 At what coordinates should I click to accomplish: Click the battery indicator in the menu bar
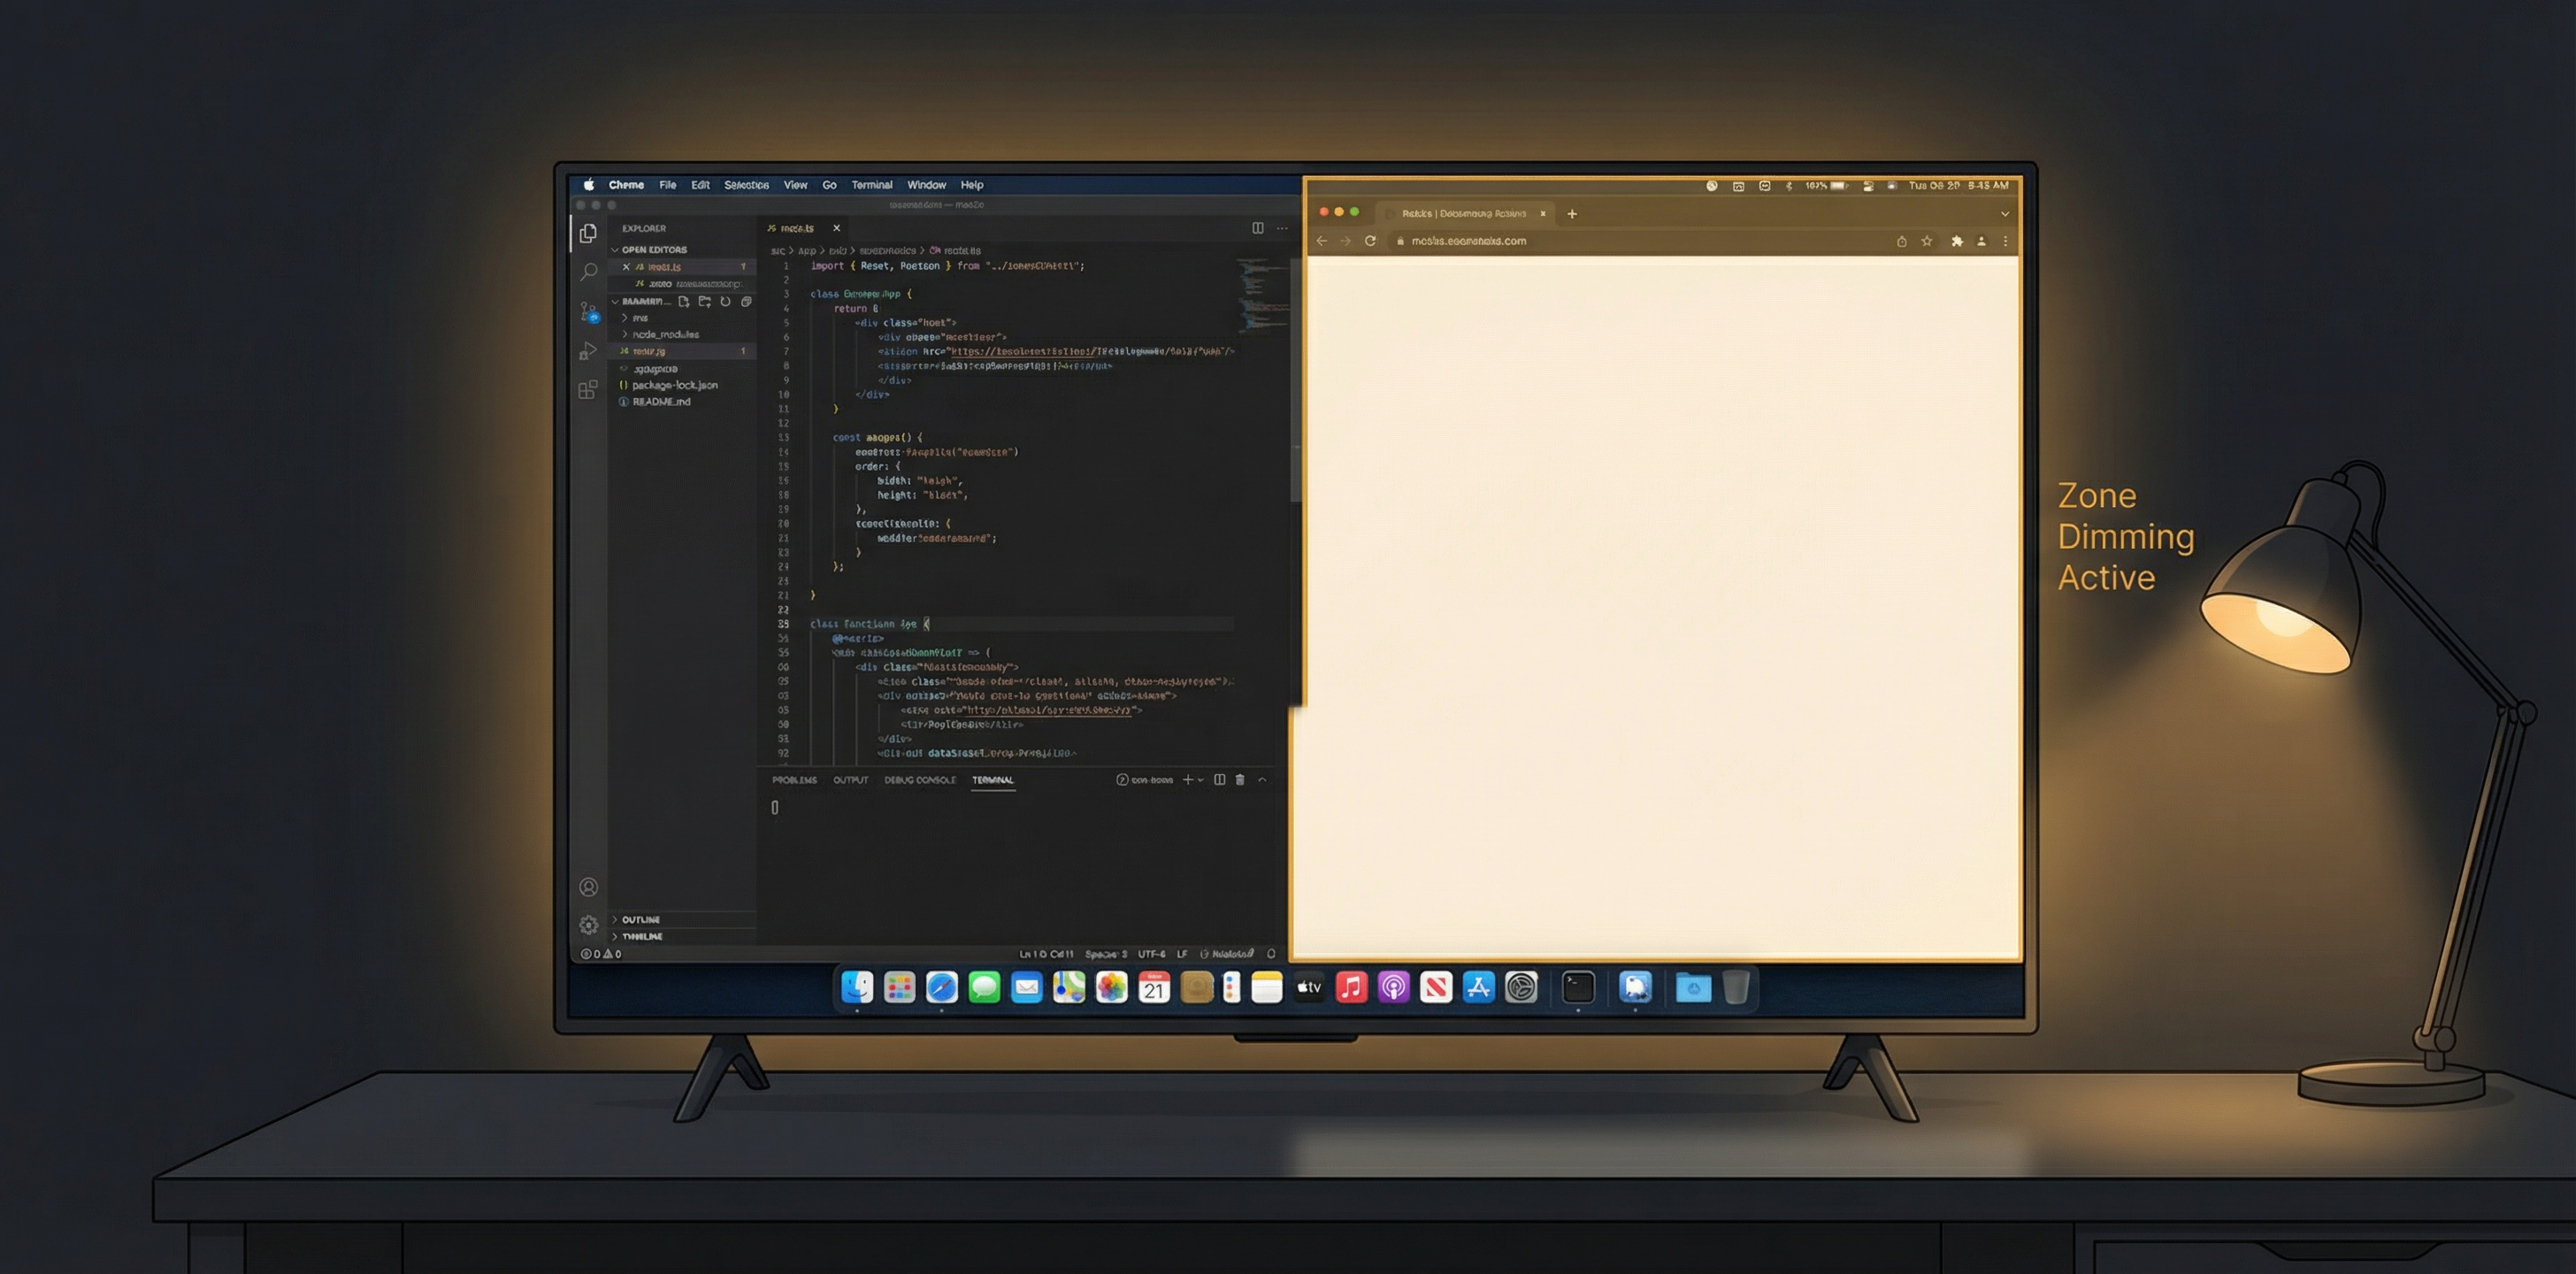pos(1840,185)
